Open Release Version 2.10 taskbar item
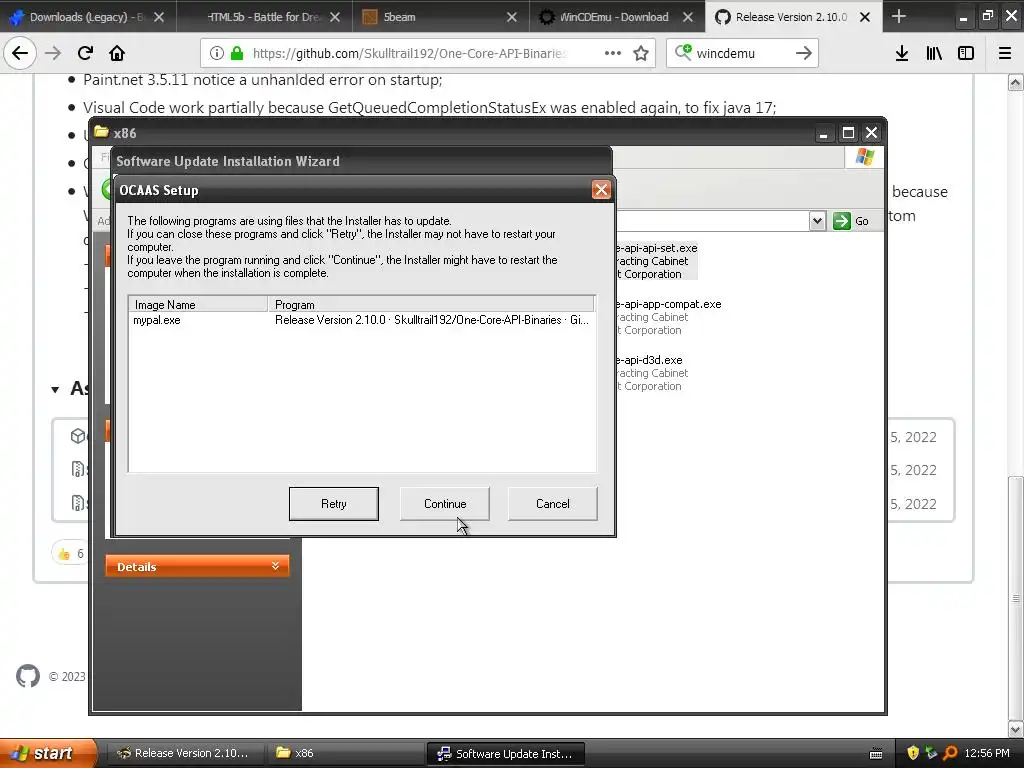 [185, 753]
